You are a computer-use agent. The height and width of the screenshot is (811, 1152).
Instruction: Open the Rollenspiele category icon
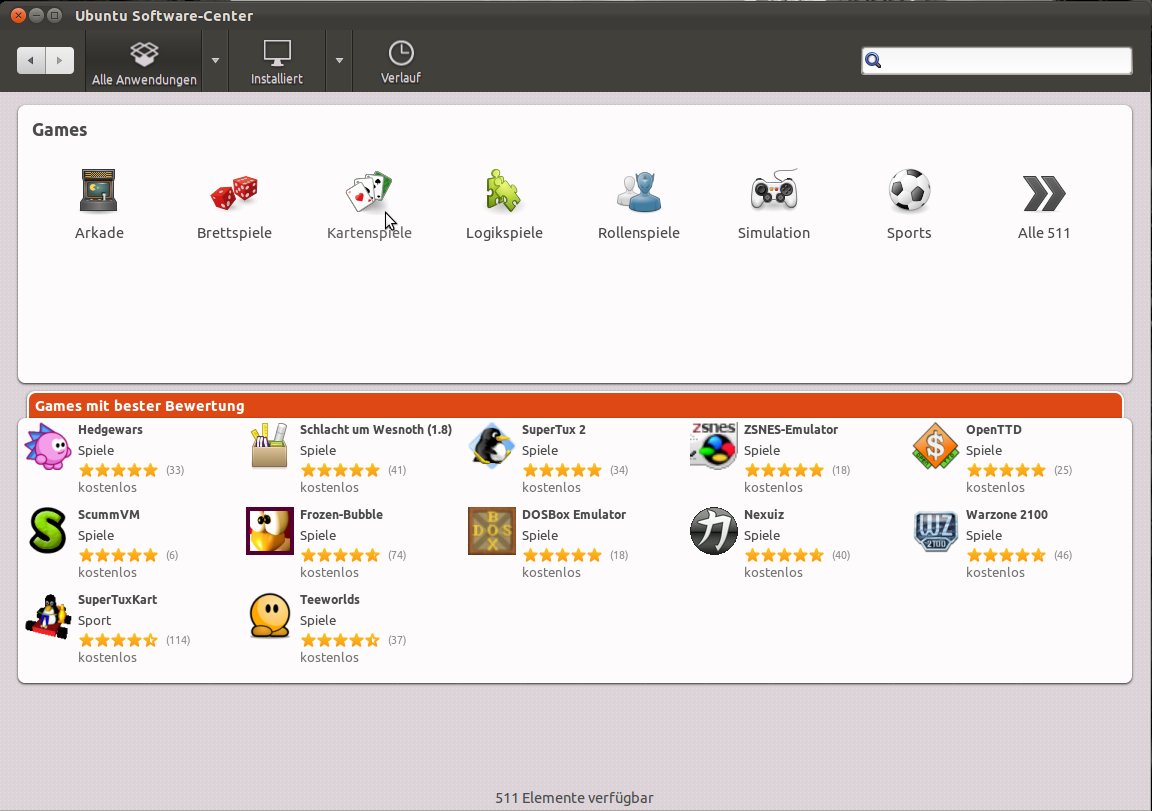click(x=638, y=192)
